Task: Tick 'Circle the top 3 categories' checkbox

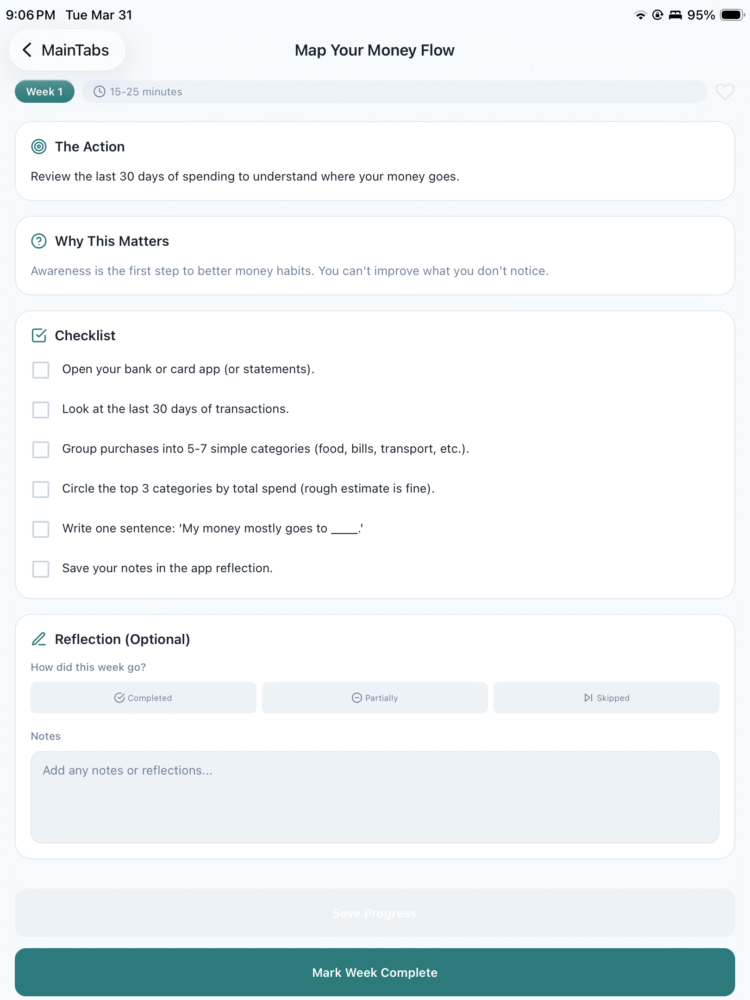Action: coord(41,489)
